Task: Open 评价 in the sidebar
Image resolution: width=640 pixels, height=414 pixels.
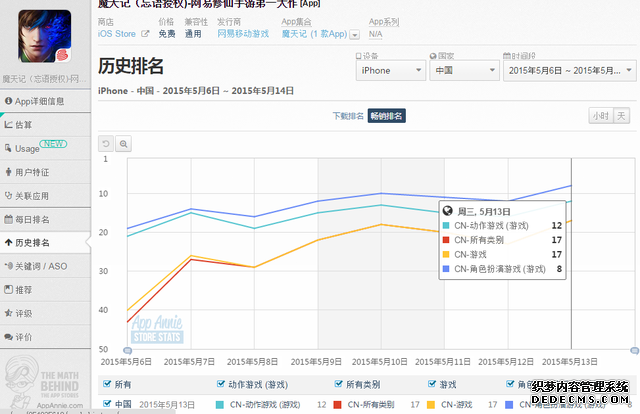Action: (x=45, y=337)
